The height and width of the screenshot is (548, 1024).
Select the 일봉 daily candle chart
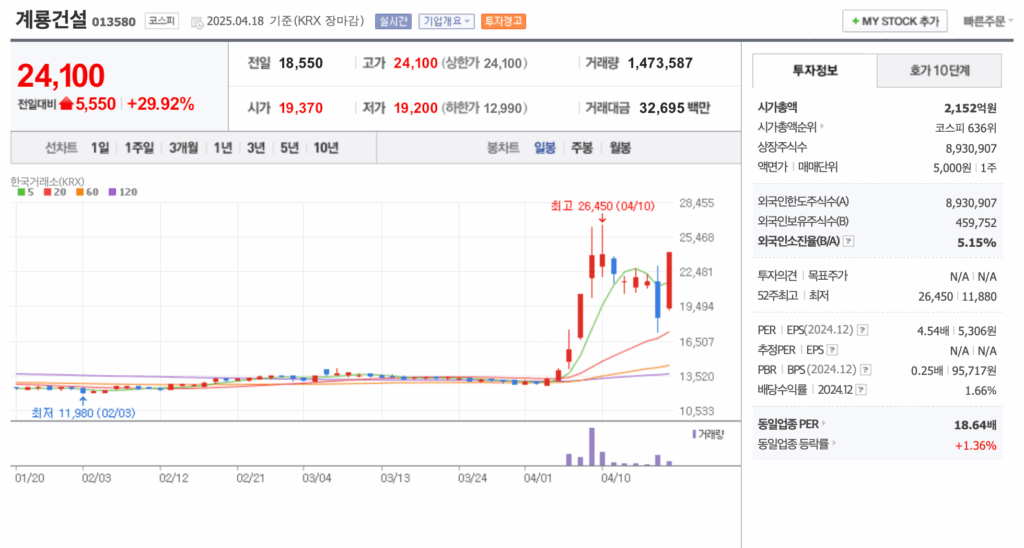[545, 148]
